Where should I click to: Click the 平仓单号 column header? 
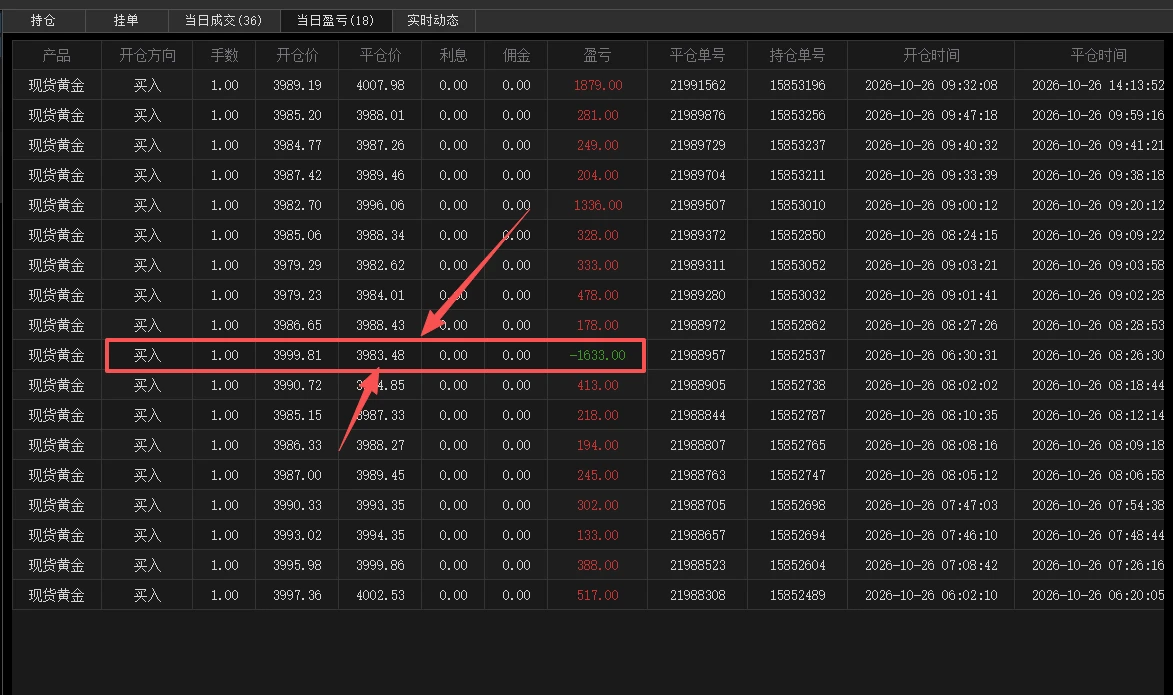coord(697,55)
